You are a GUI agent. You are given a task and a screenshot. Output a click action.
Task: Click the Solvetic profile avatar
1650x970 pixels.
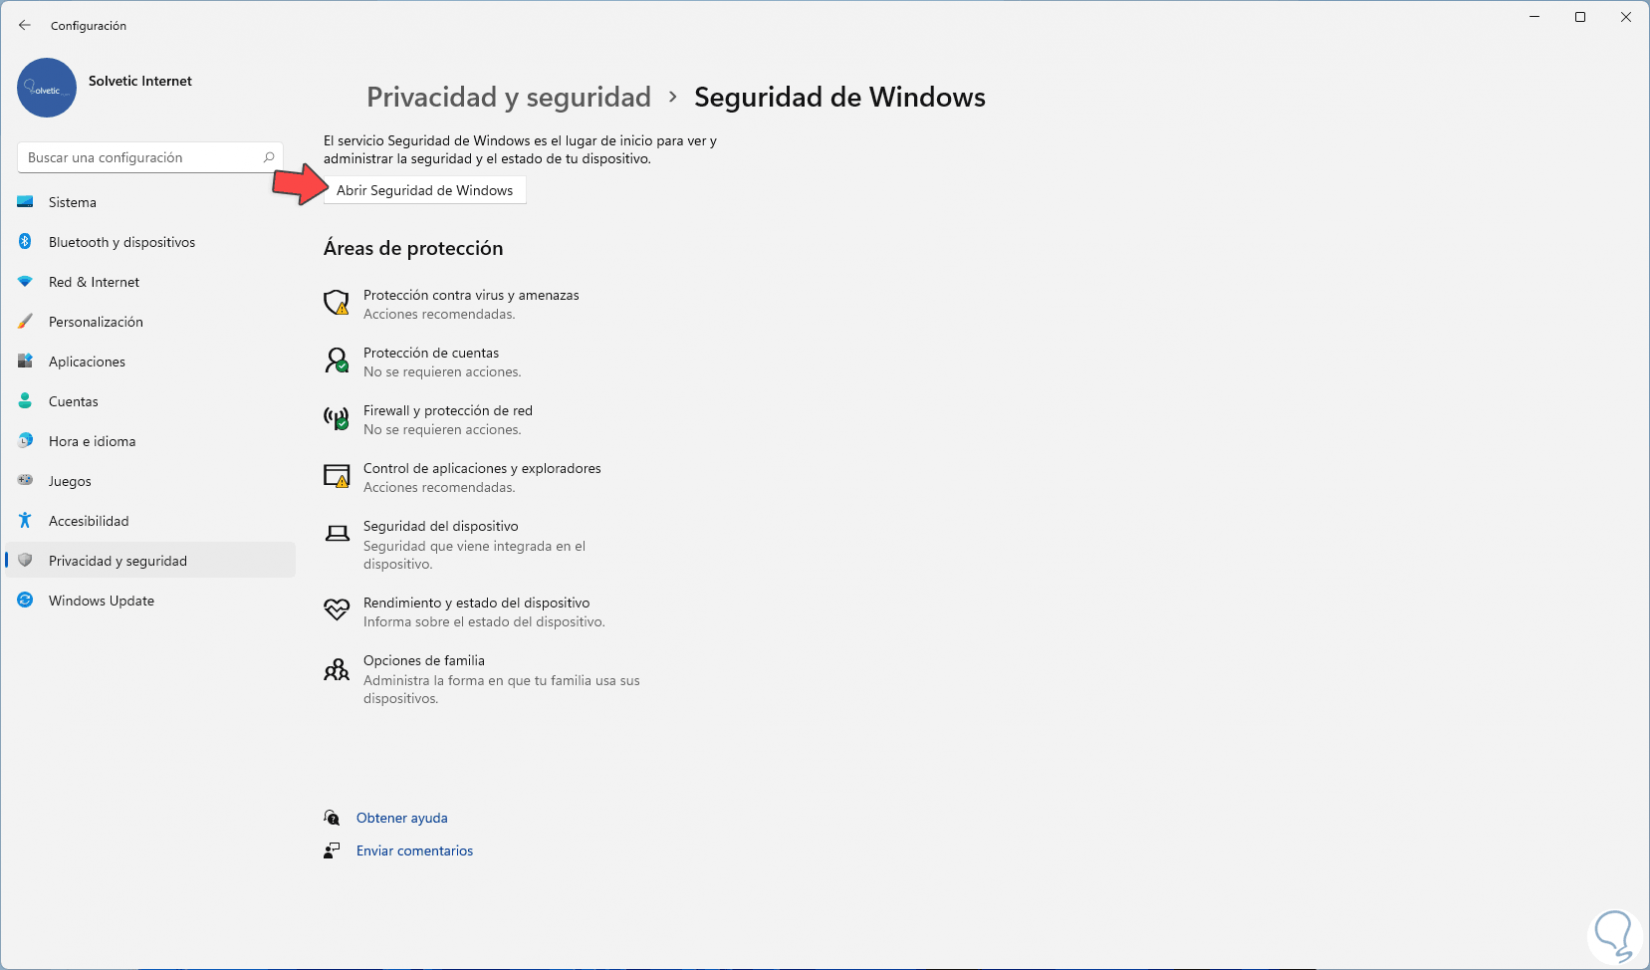(47, 88)
